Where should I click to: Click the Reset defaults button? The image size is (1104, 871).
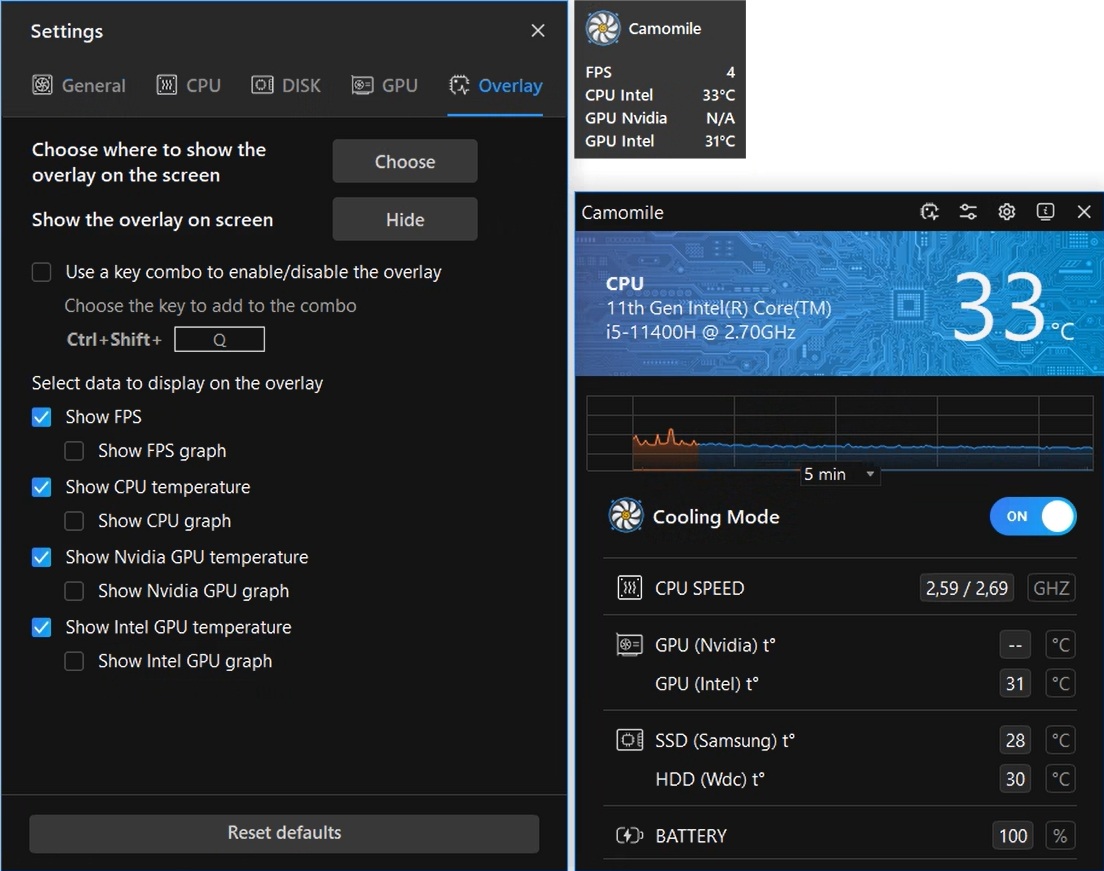284,833
